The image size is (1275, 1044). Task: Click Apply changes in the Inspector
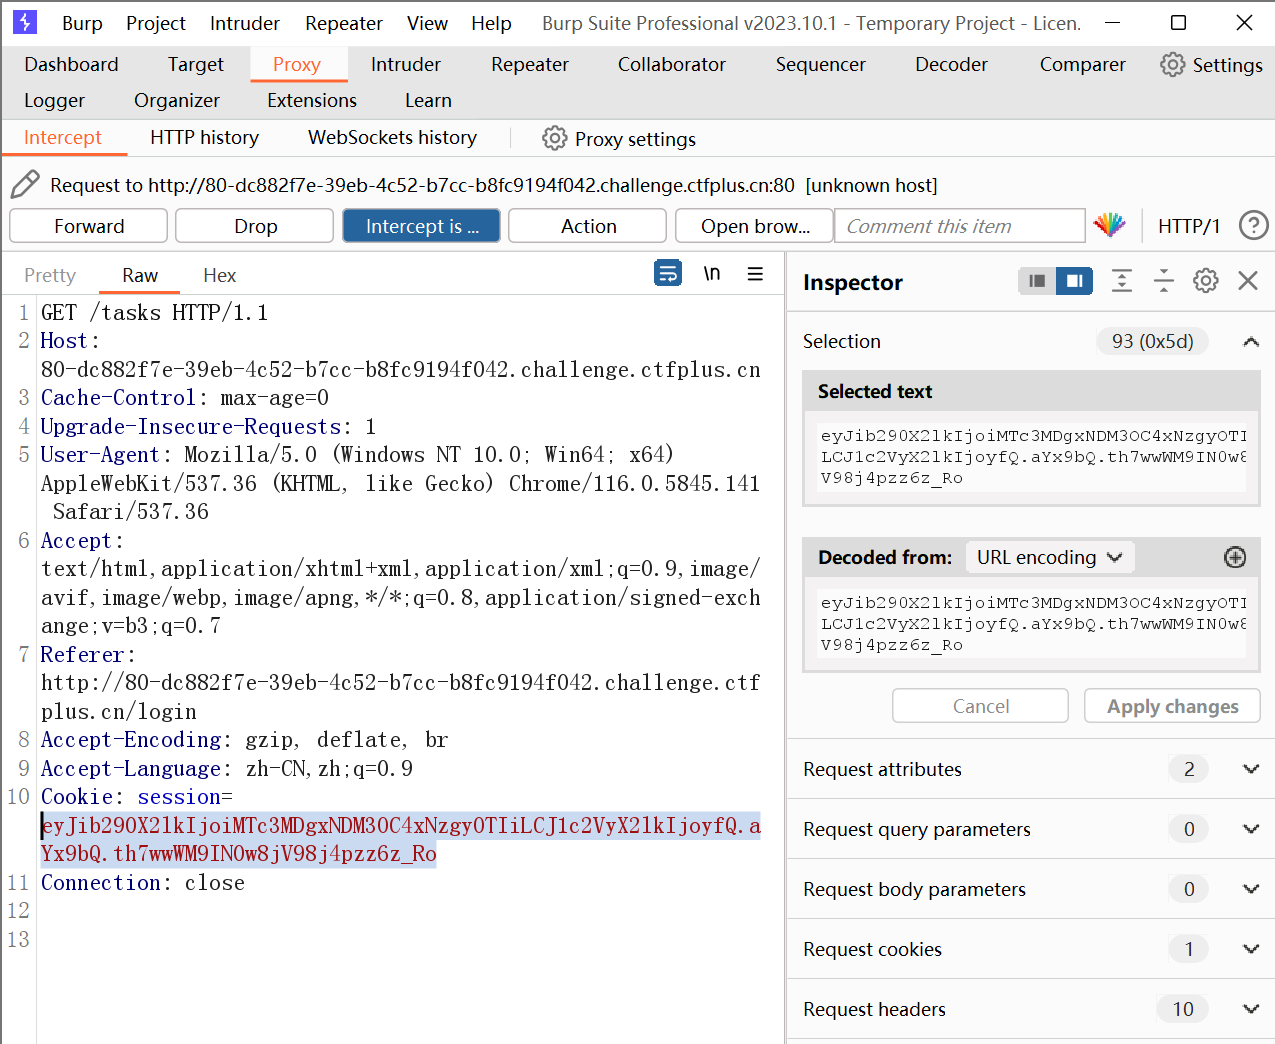point(1172,706)
